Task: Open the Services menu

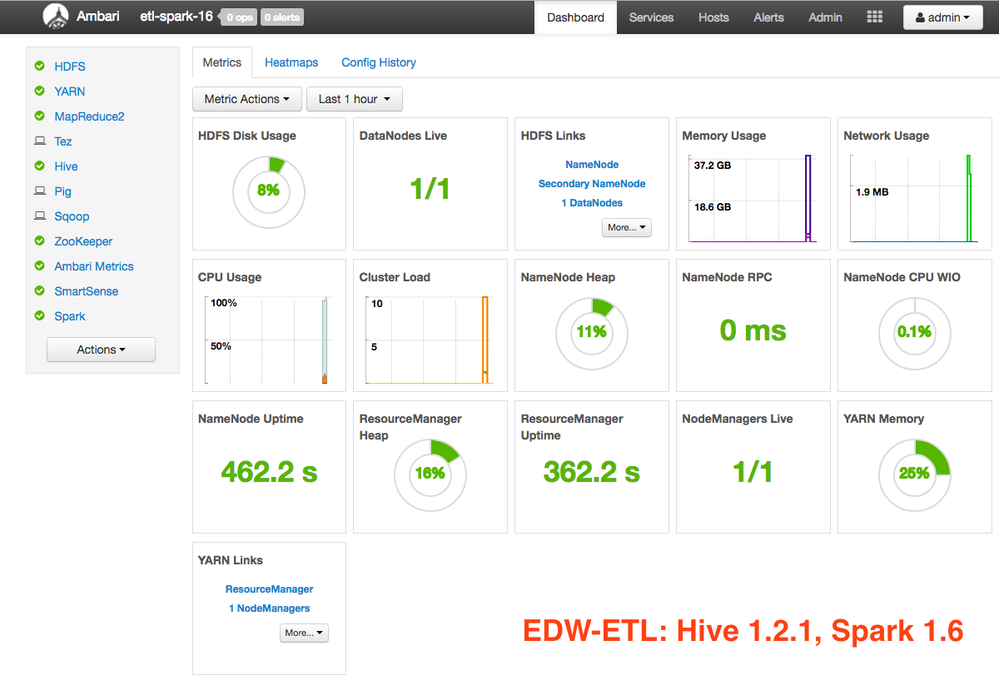Action: 651,17
